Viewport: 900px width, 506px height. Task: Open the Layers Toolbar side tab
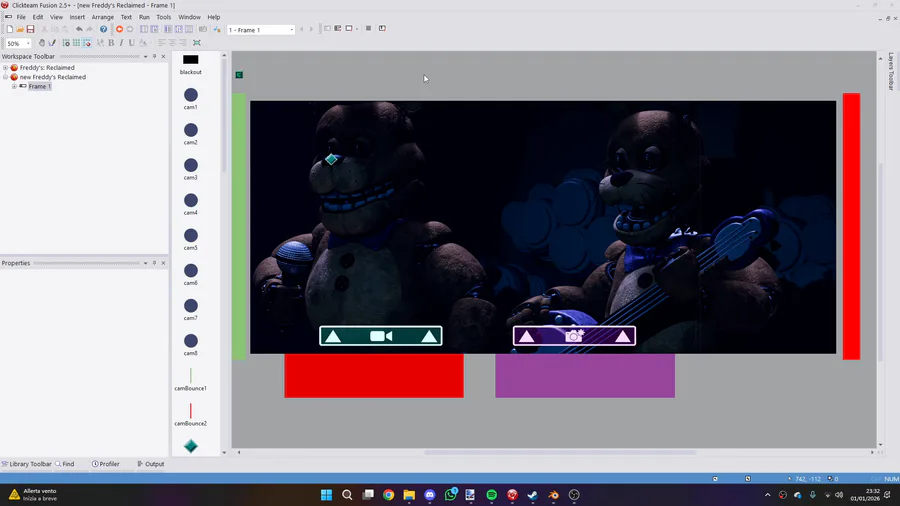[891, 72]
